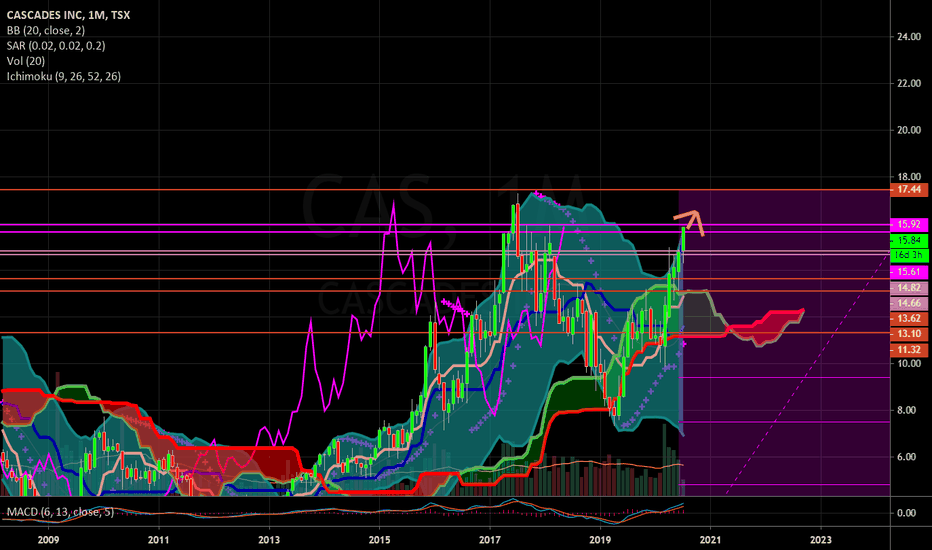The image size is (932, 550).
Task: Click the 11.32 price label
Action: coord(909,350)
